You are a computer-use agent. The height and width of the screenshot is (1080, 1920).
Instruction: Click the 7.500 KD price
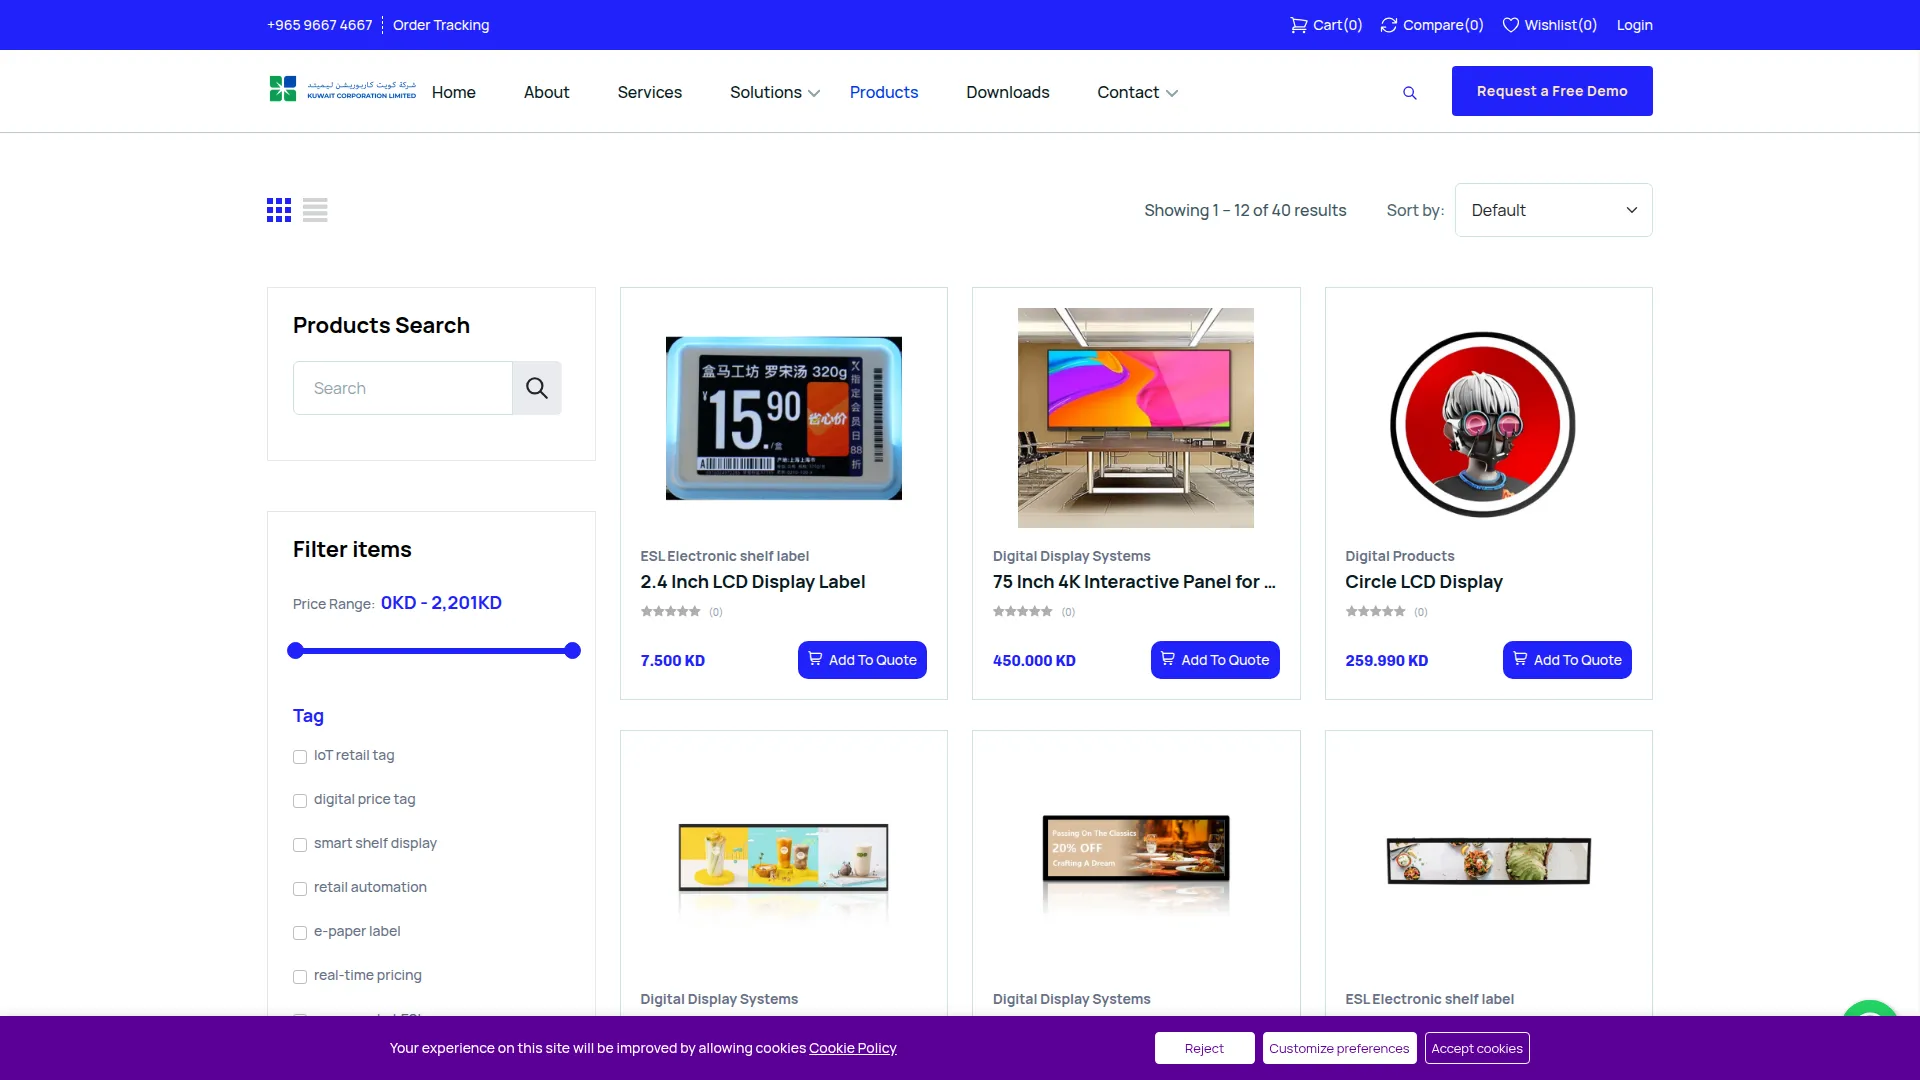tap(673, 661)
